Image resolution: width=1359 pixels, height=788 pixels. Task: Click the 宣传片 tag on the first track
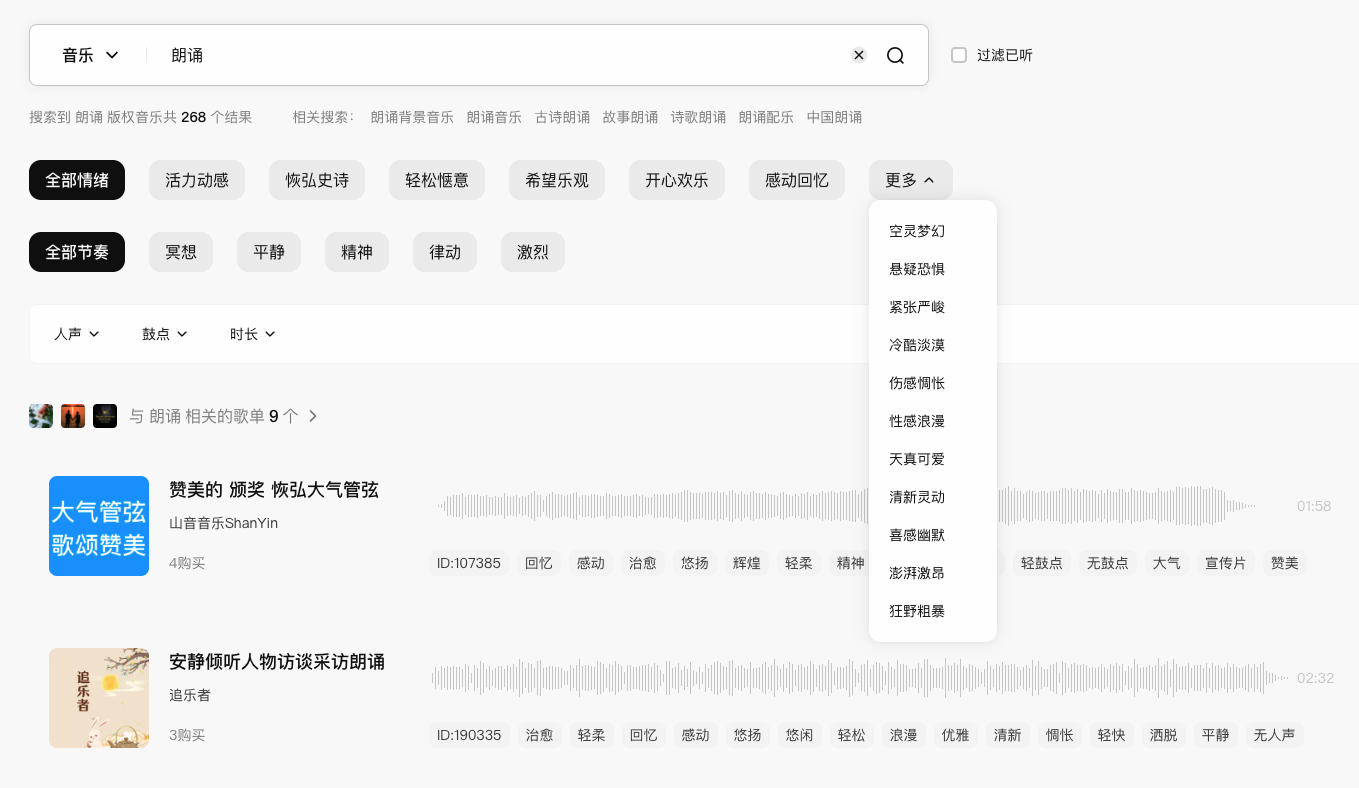click(x=1226, y=563)
